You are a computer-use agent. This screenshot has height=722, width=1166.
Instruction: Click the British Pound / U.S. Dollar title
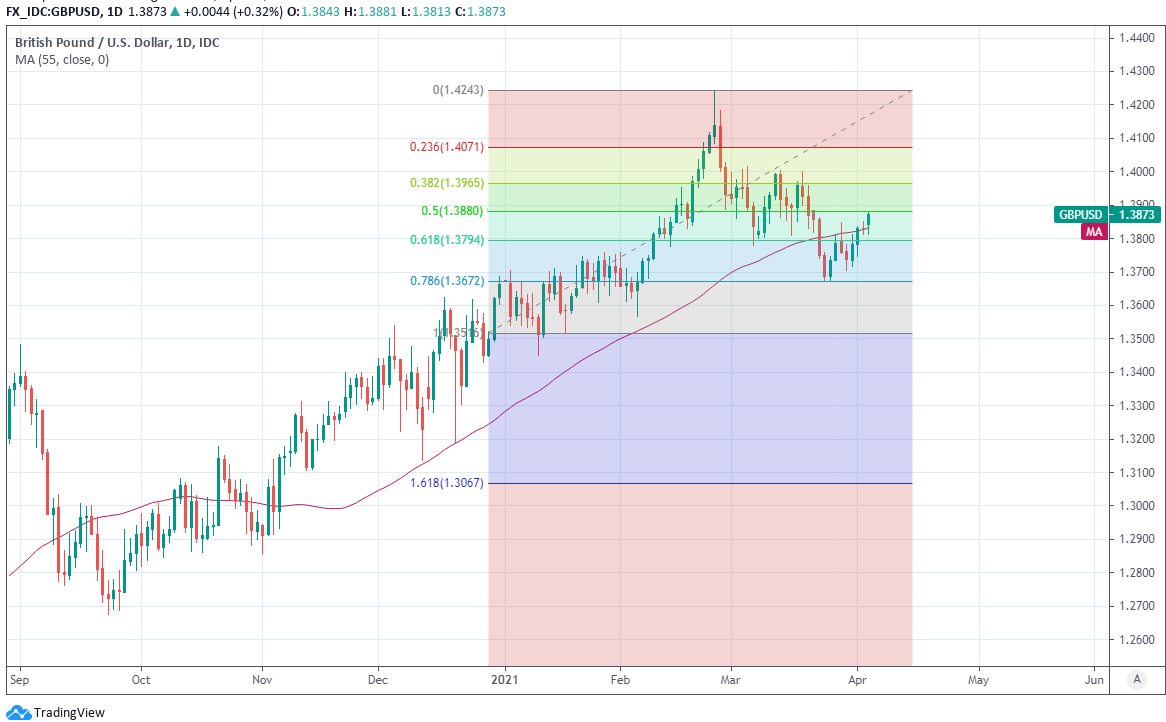coord(117,43)
